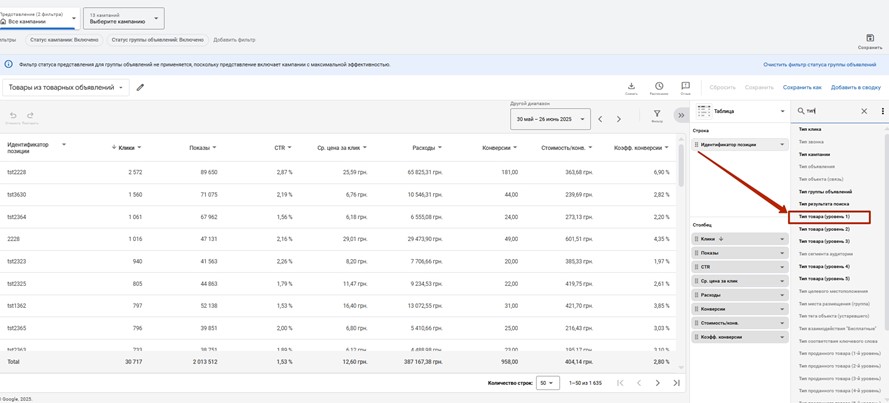Go to next date range arrow
Image resolution: width=889 pixels, height=403 pixels.
(x=619, y=119)
